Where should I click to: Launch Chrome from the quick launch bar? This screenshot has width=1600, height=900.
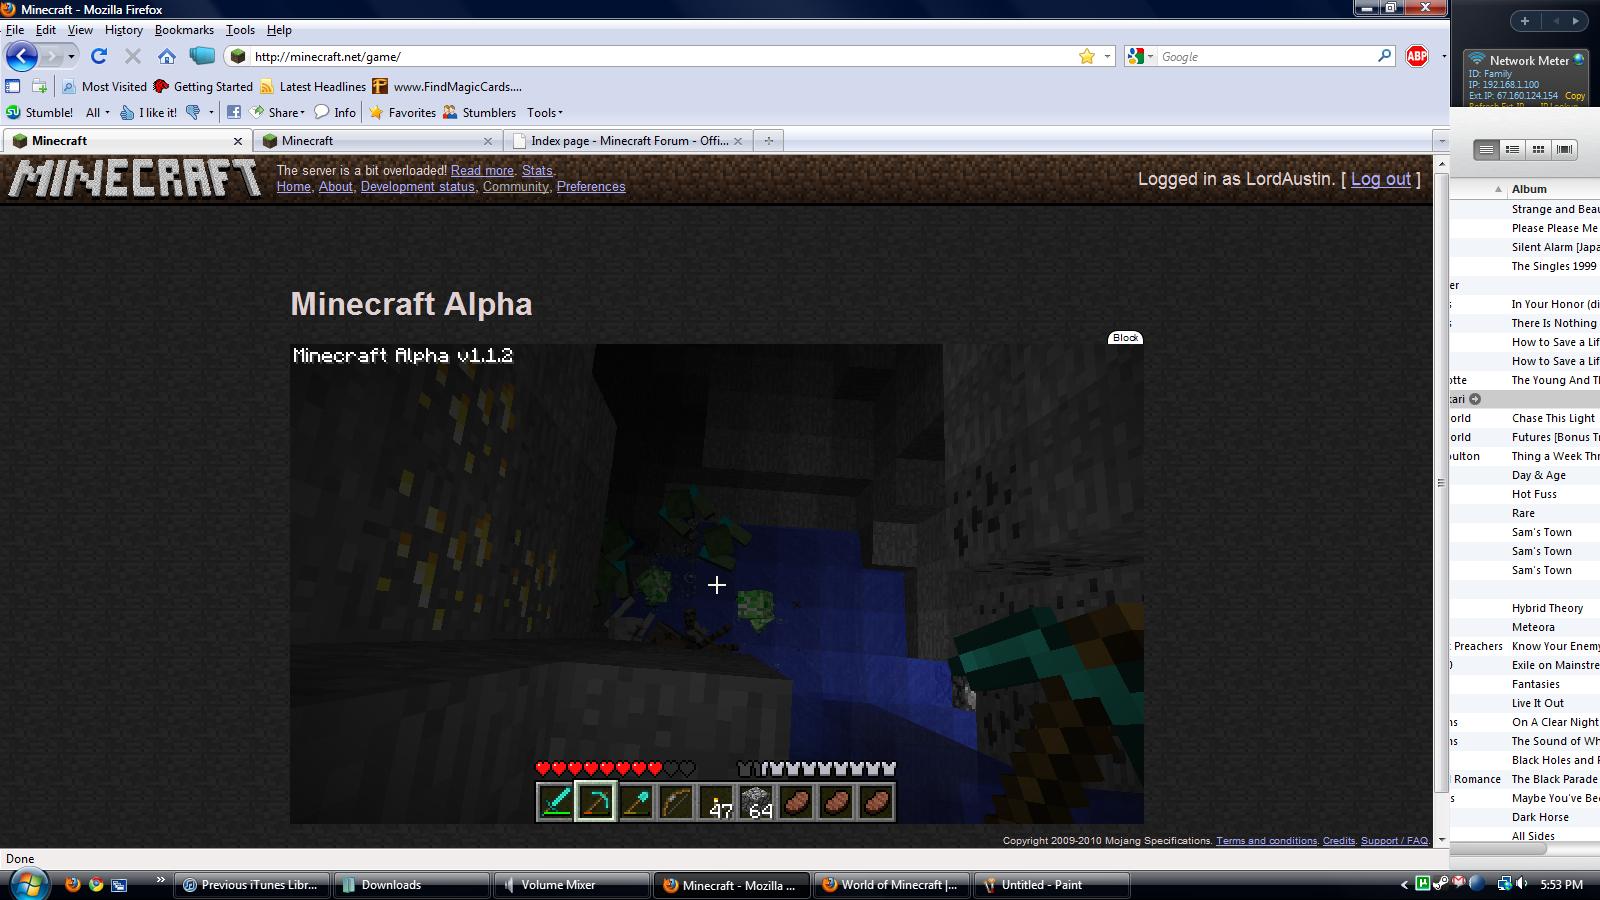(96, 884)
